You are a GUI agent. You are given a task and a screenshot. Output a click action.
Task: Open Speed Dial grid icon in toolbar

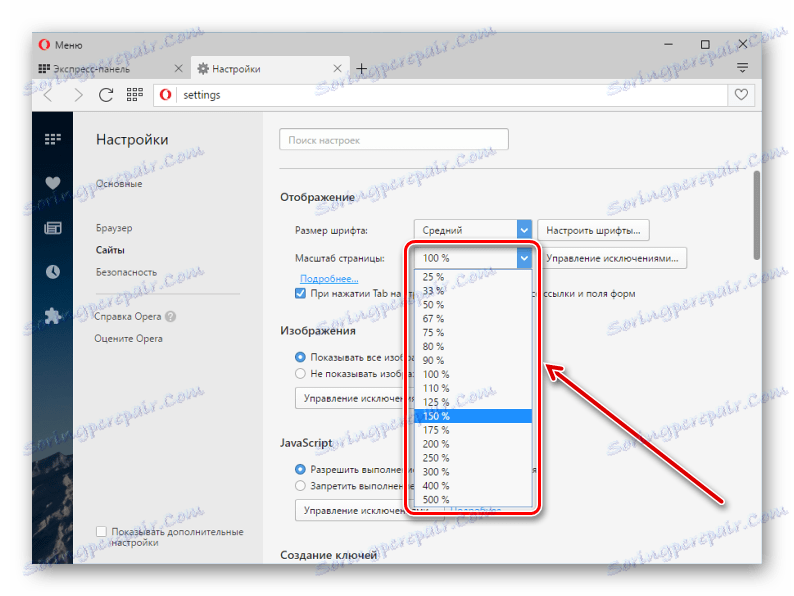click(135, 95)
